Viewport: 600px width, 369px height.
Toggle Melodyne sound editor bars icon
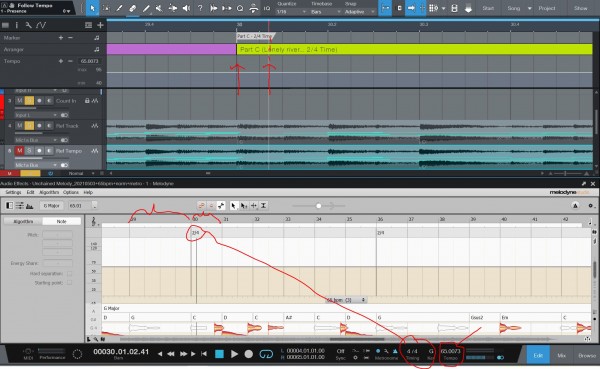(x=20, y=206)
